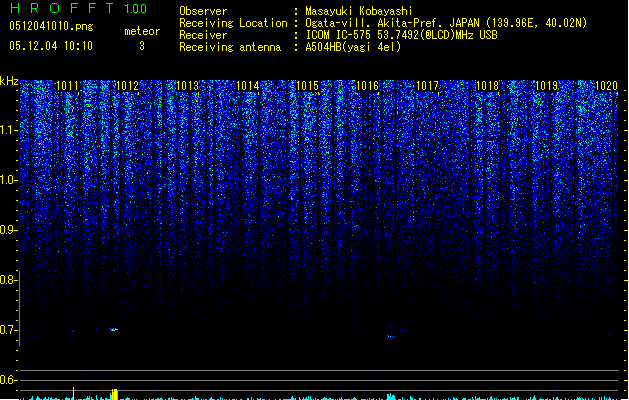Image resolution: width=629 pixels, height=400 pixels.
Task: Click the date stamp 05.12.04 10:10
Action: (x=51, y=46)
